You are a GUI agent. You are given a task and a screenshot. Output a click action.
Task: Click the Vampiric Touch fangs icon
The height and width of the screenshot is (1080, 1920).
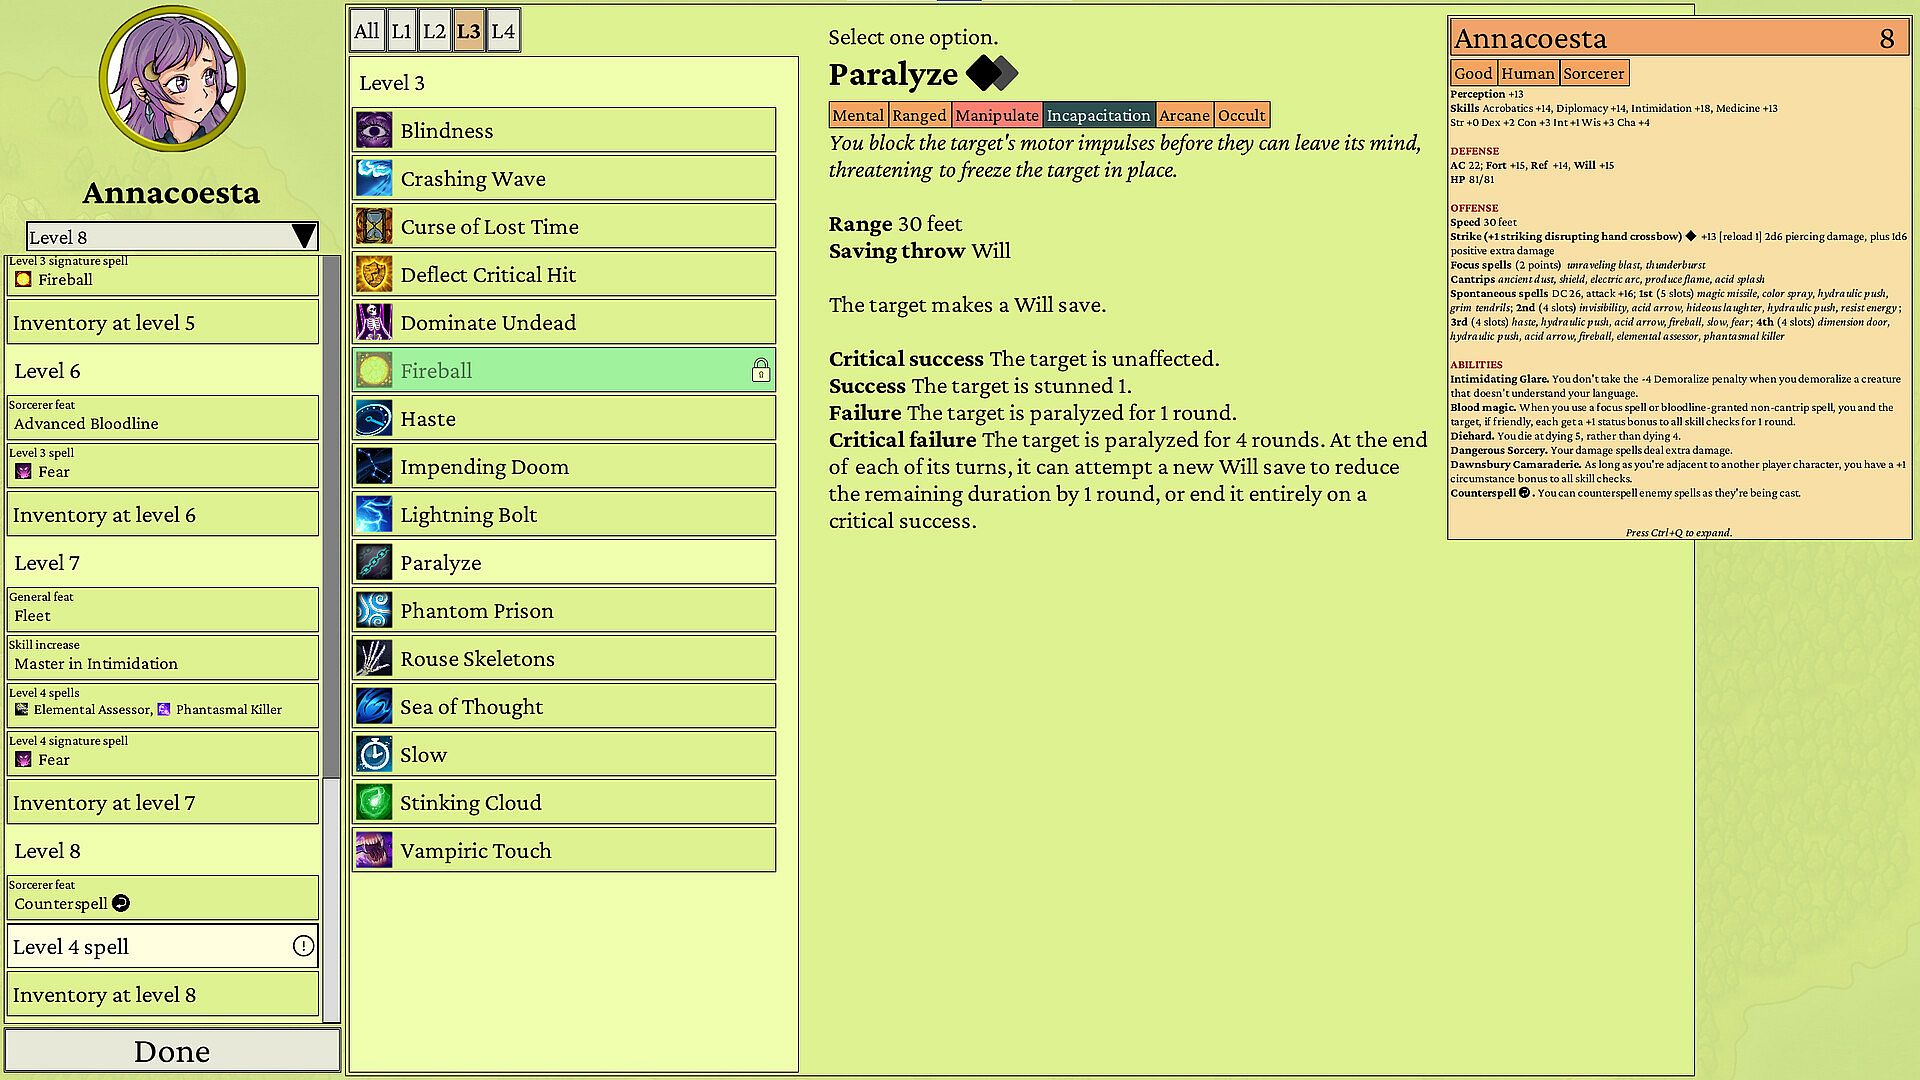point(374,851)
